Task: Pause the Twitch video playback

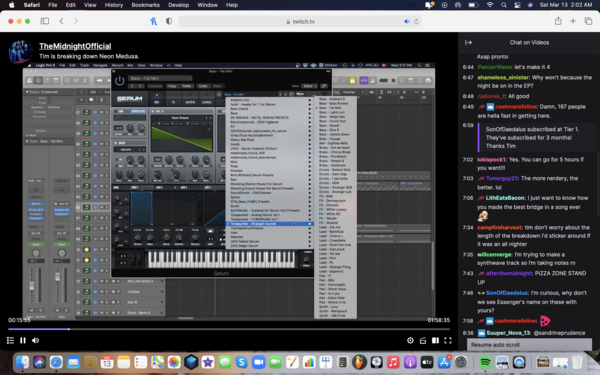Action: 23,340
